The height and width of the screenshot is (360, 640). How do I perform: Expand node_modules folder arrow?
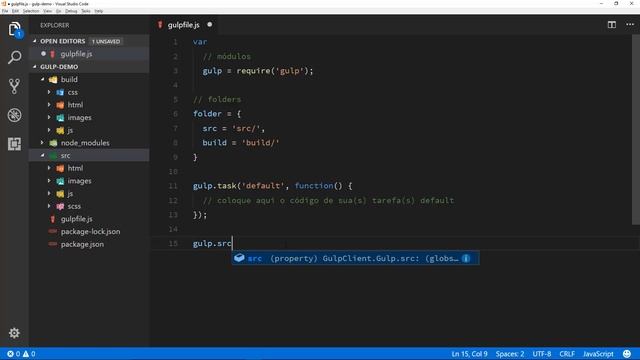(42, 143)
